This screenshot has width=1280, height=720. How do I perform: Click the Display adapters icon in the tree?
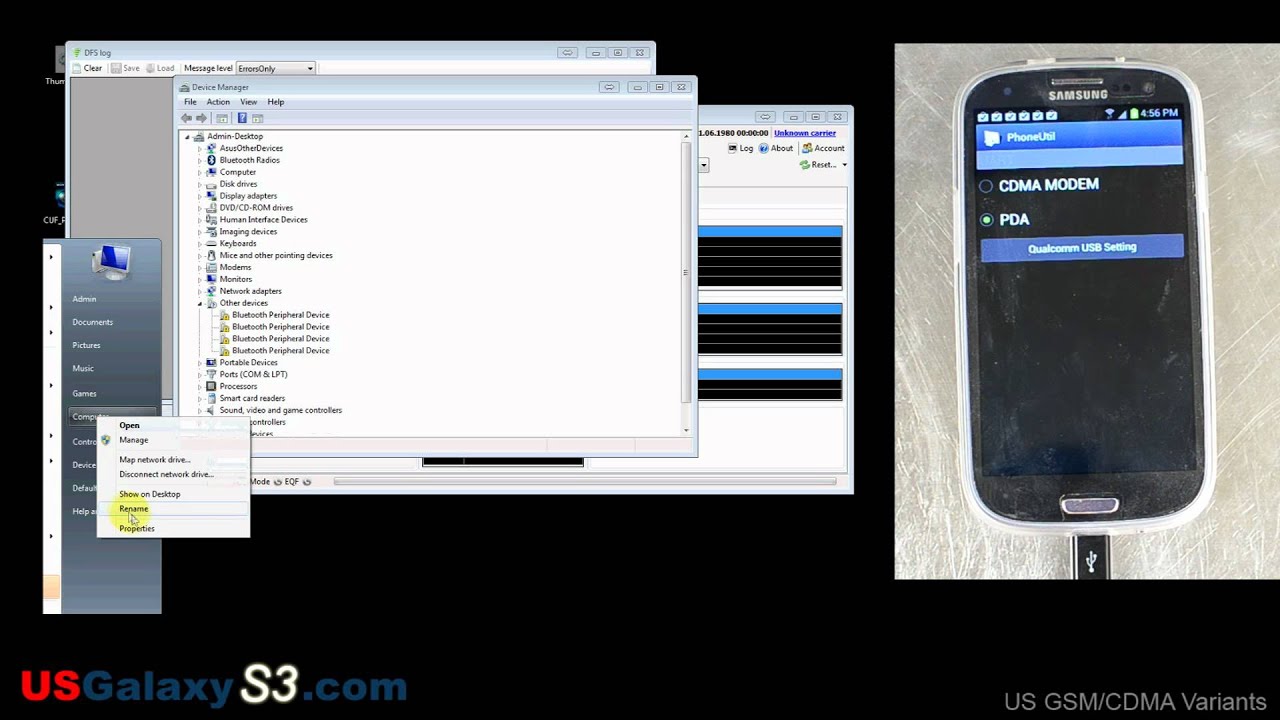pyautogui.click(x=211, y=196)
